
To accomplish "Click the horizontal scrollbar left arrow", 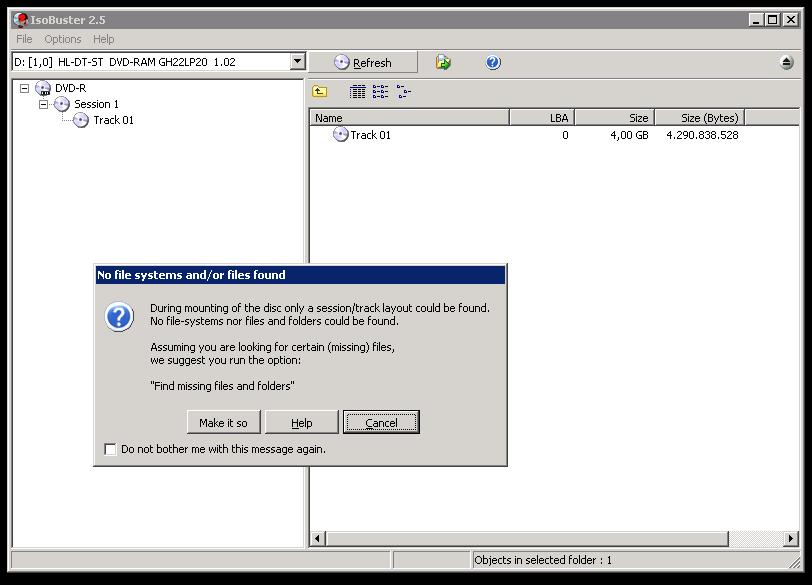I will tap(318, 538).
